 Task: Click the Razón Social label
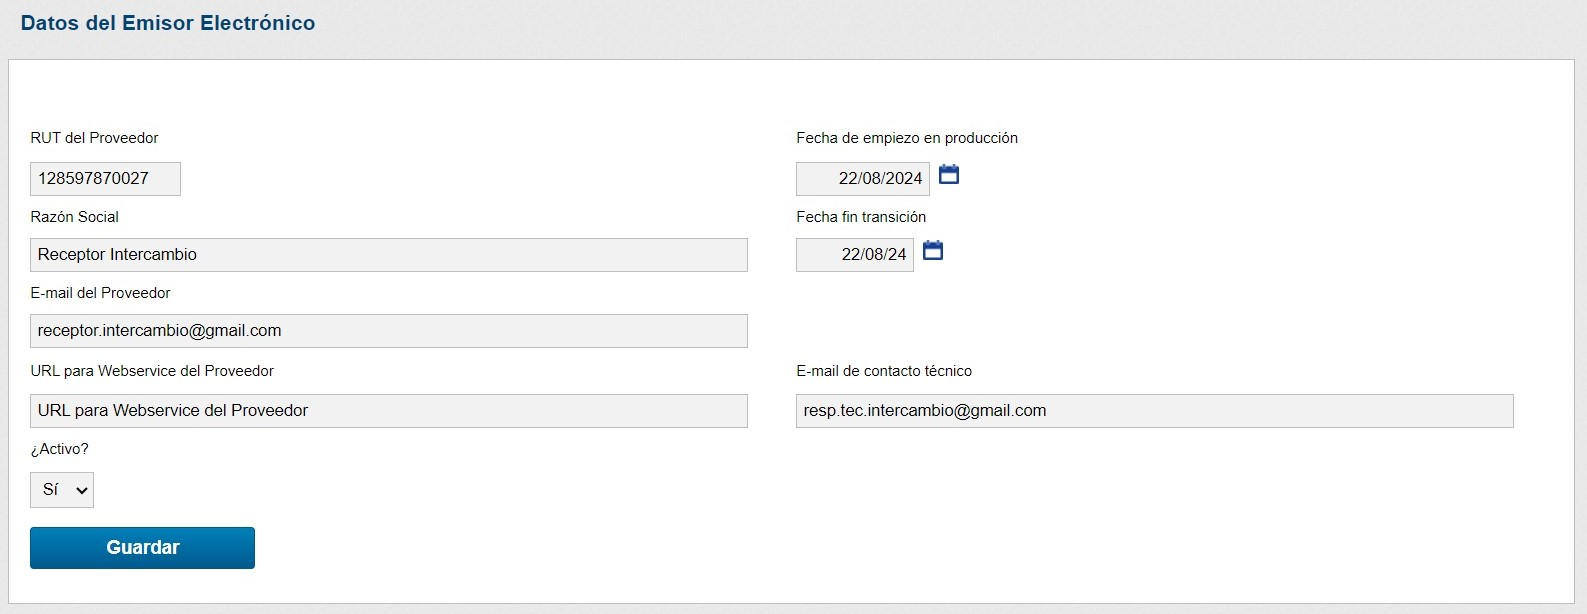[x=74, y=217]
